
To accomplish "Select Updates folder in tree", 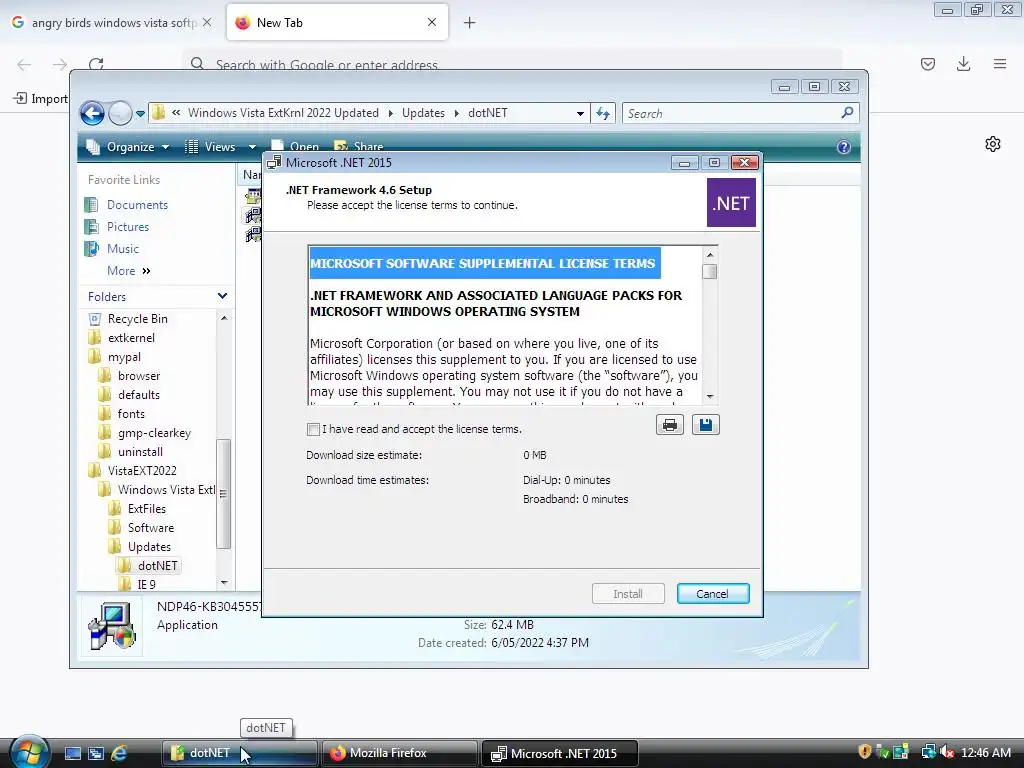I will pyautogui.click(x=149, y=547).
